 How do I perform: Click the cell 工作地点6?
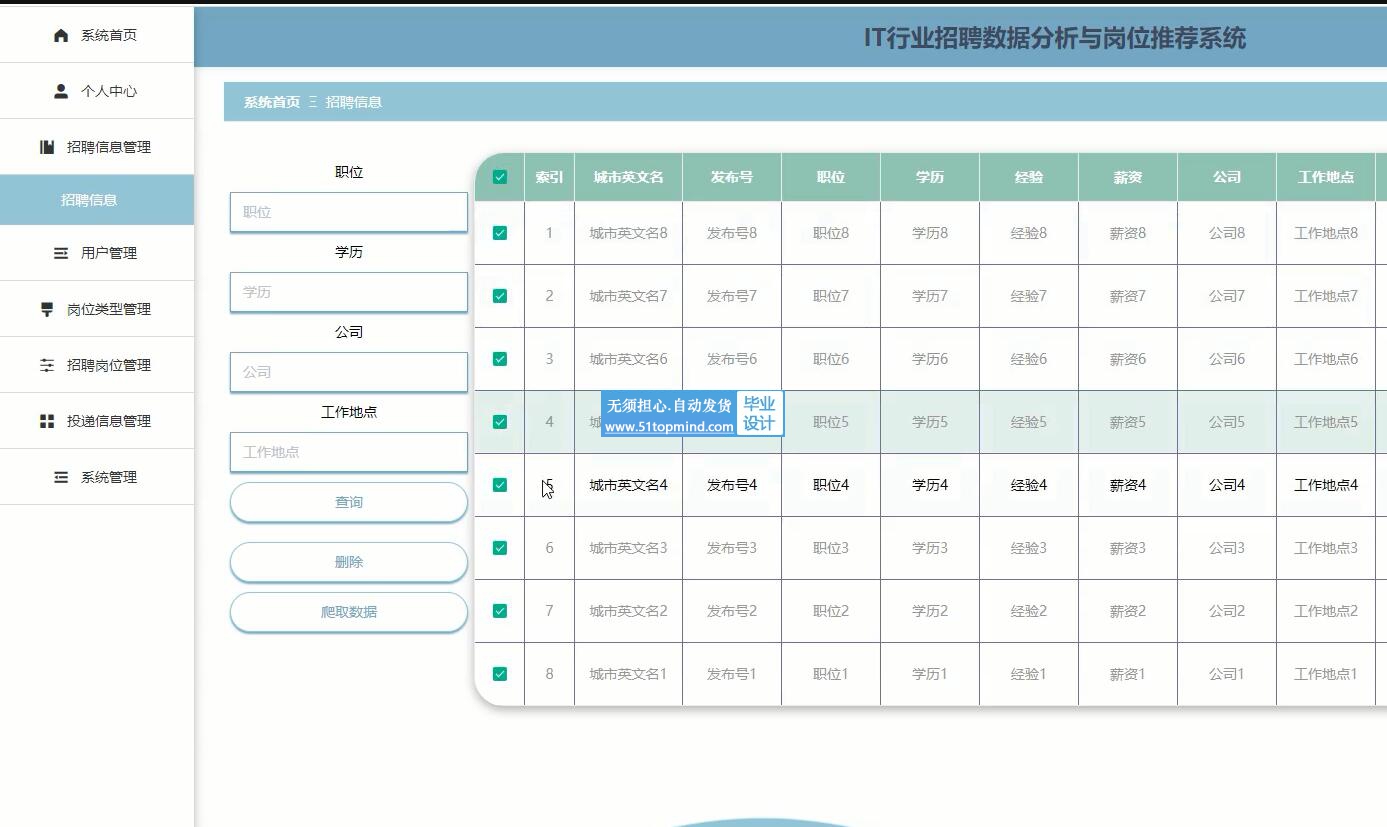(x=1326, y=359)
